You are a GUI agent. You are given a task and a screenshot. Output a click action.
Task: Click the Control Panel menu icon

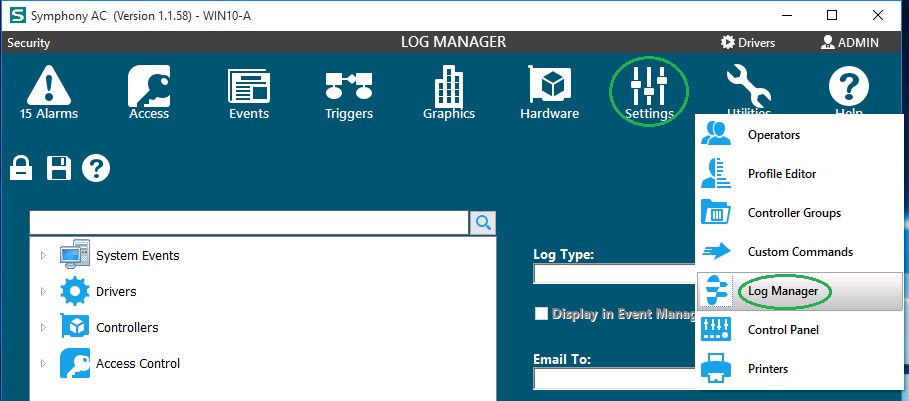[716, 329]
